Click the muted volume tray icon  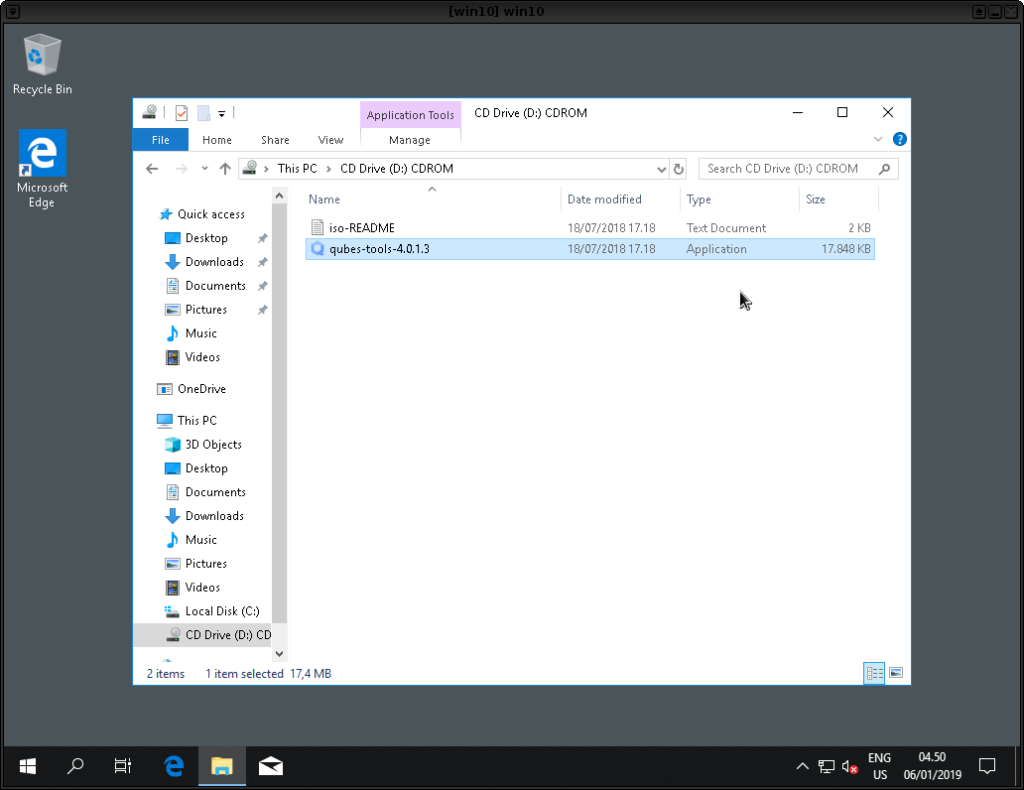[850, 766]
